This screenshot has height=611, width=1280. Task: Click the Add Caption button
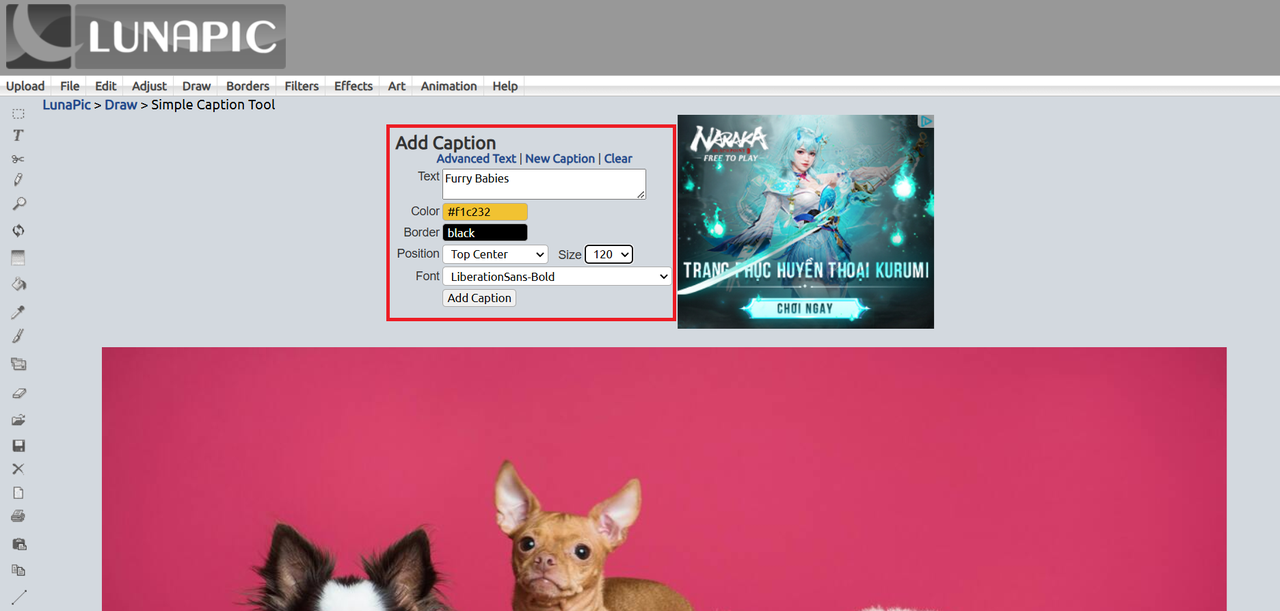(x=480, y=298)
